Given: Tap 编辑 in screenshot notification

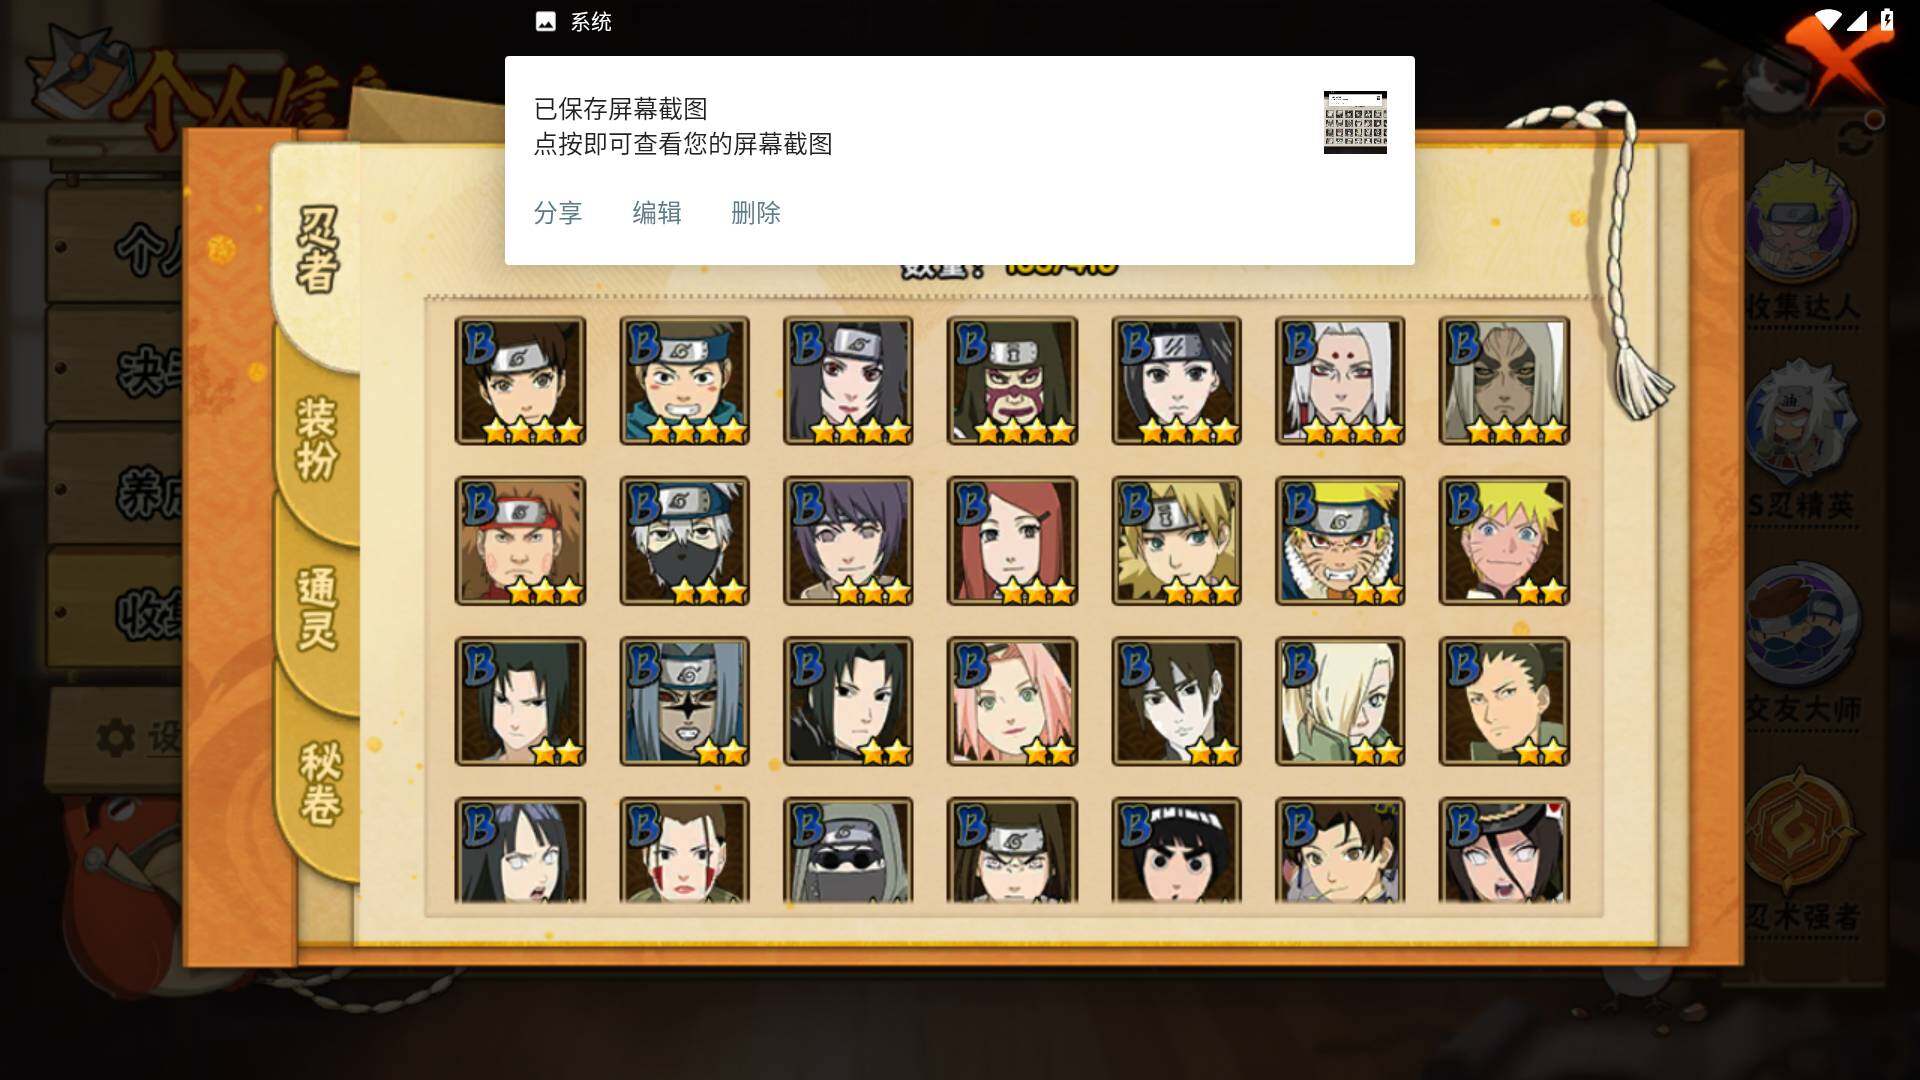Looking at the screenshot, I should pyautogui.click(x=657, y=213).
